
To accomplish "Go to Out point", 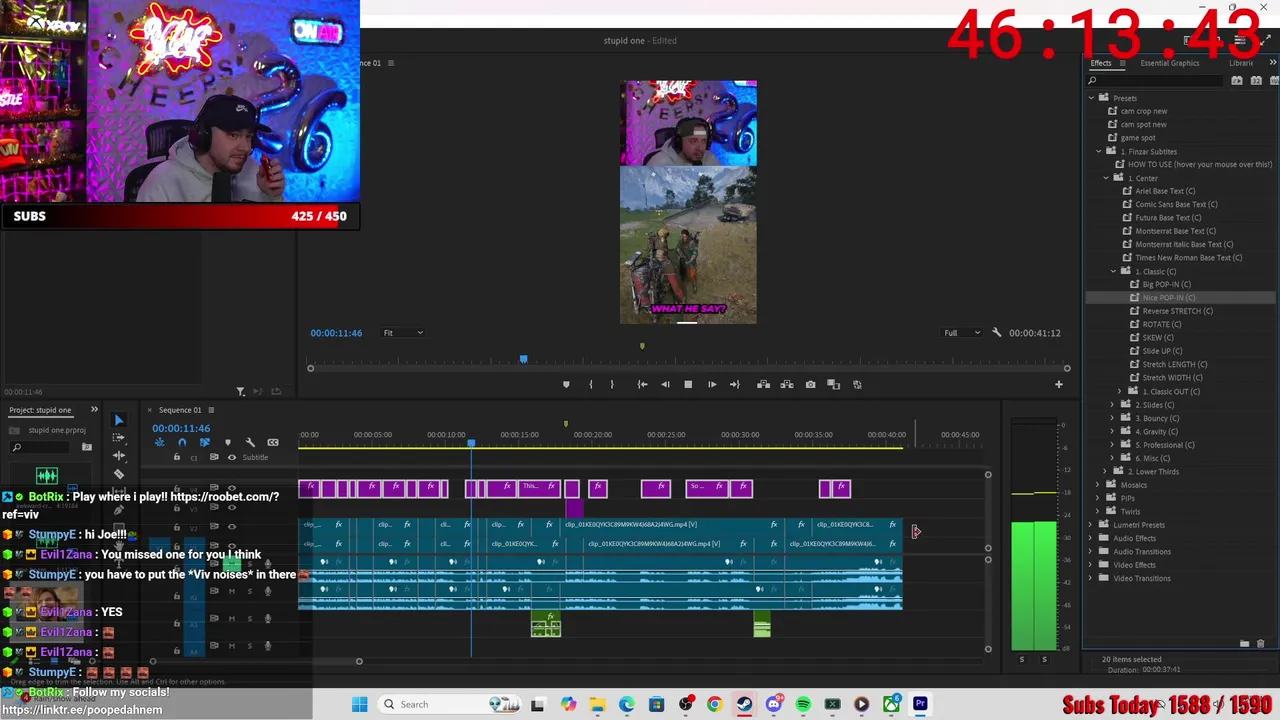I will click(735, 384).
